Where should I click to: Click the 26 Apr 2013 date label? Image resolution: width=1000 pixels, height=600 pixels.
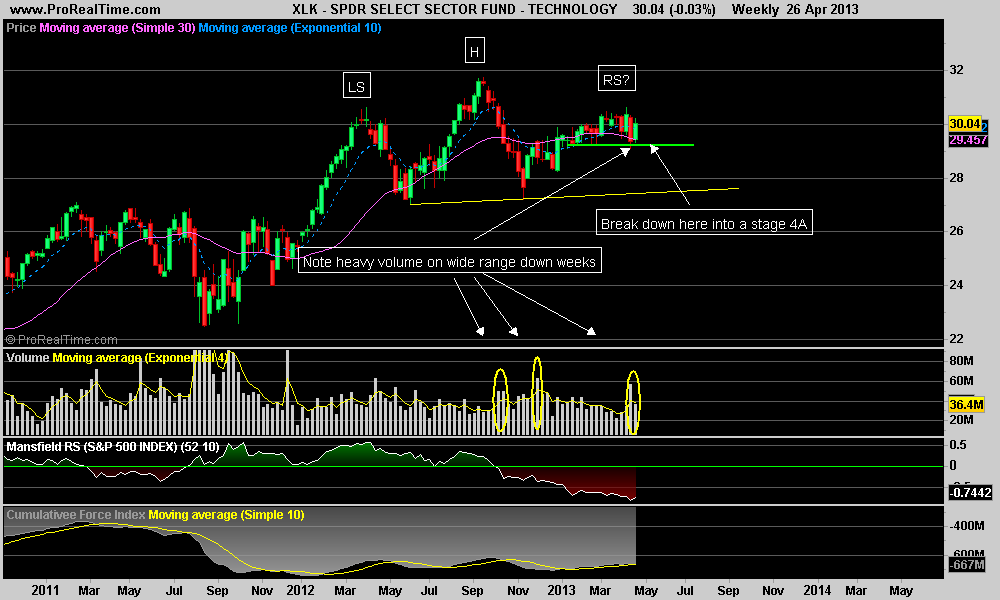click(x=822, y=10)
